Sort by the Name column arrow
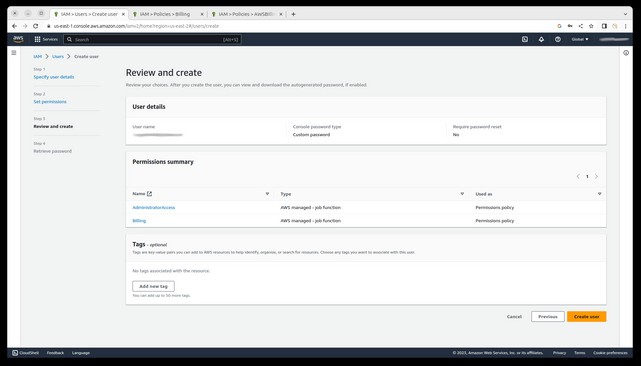Viewport: 641px width, 366px height. (267, 194)
